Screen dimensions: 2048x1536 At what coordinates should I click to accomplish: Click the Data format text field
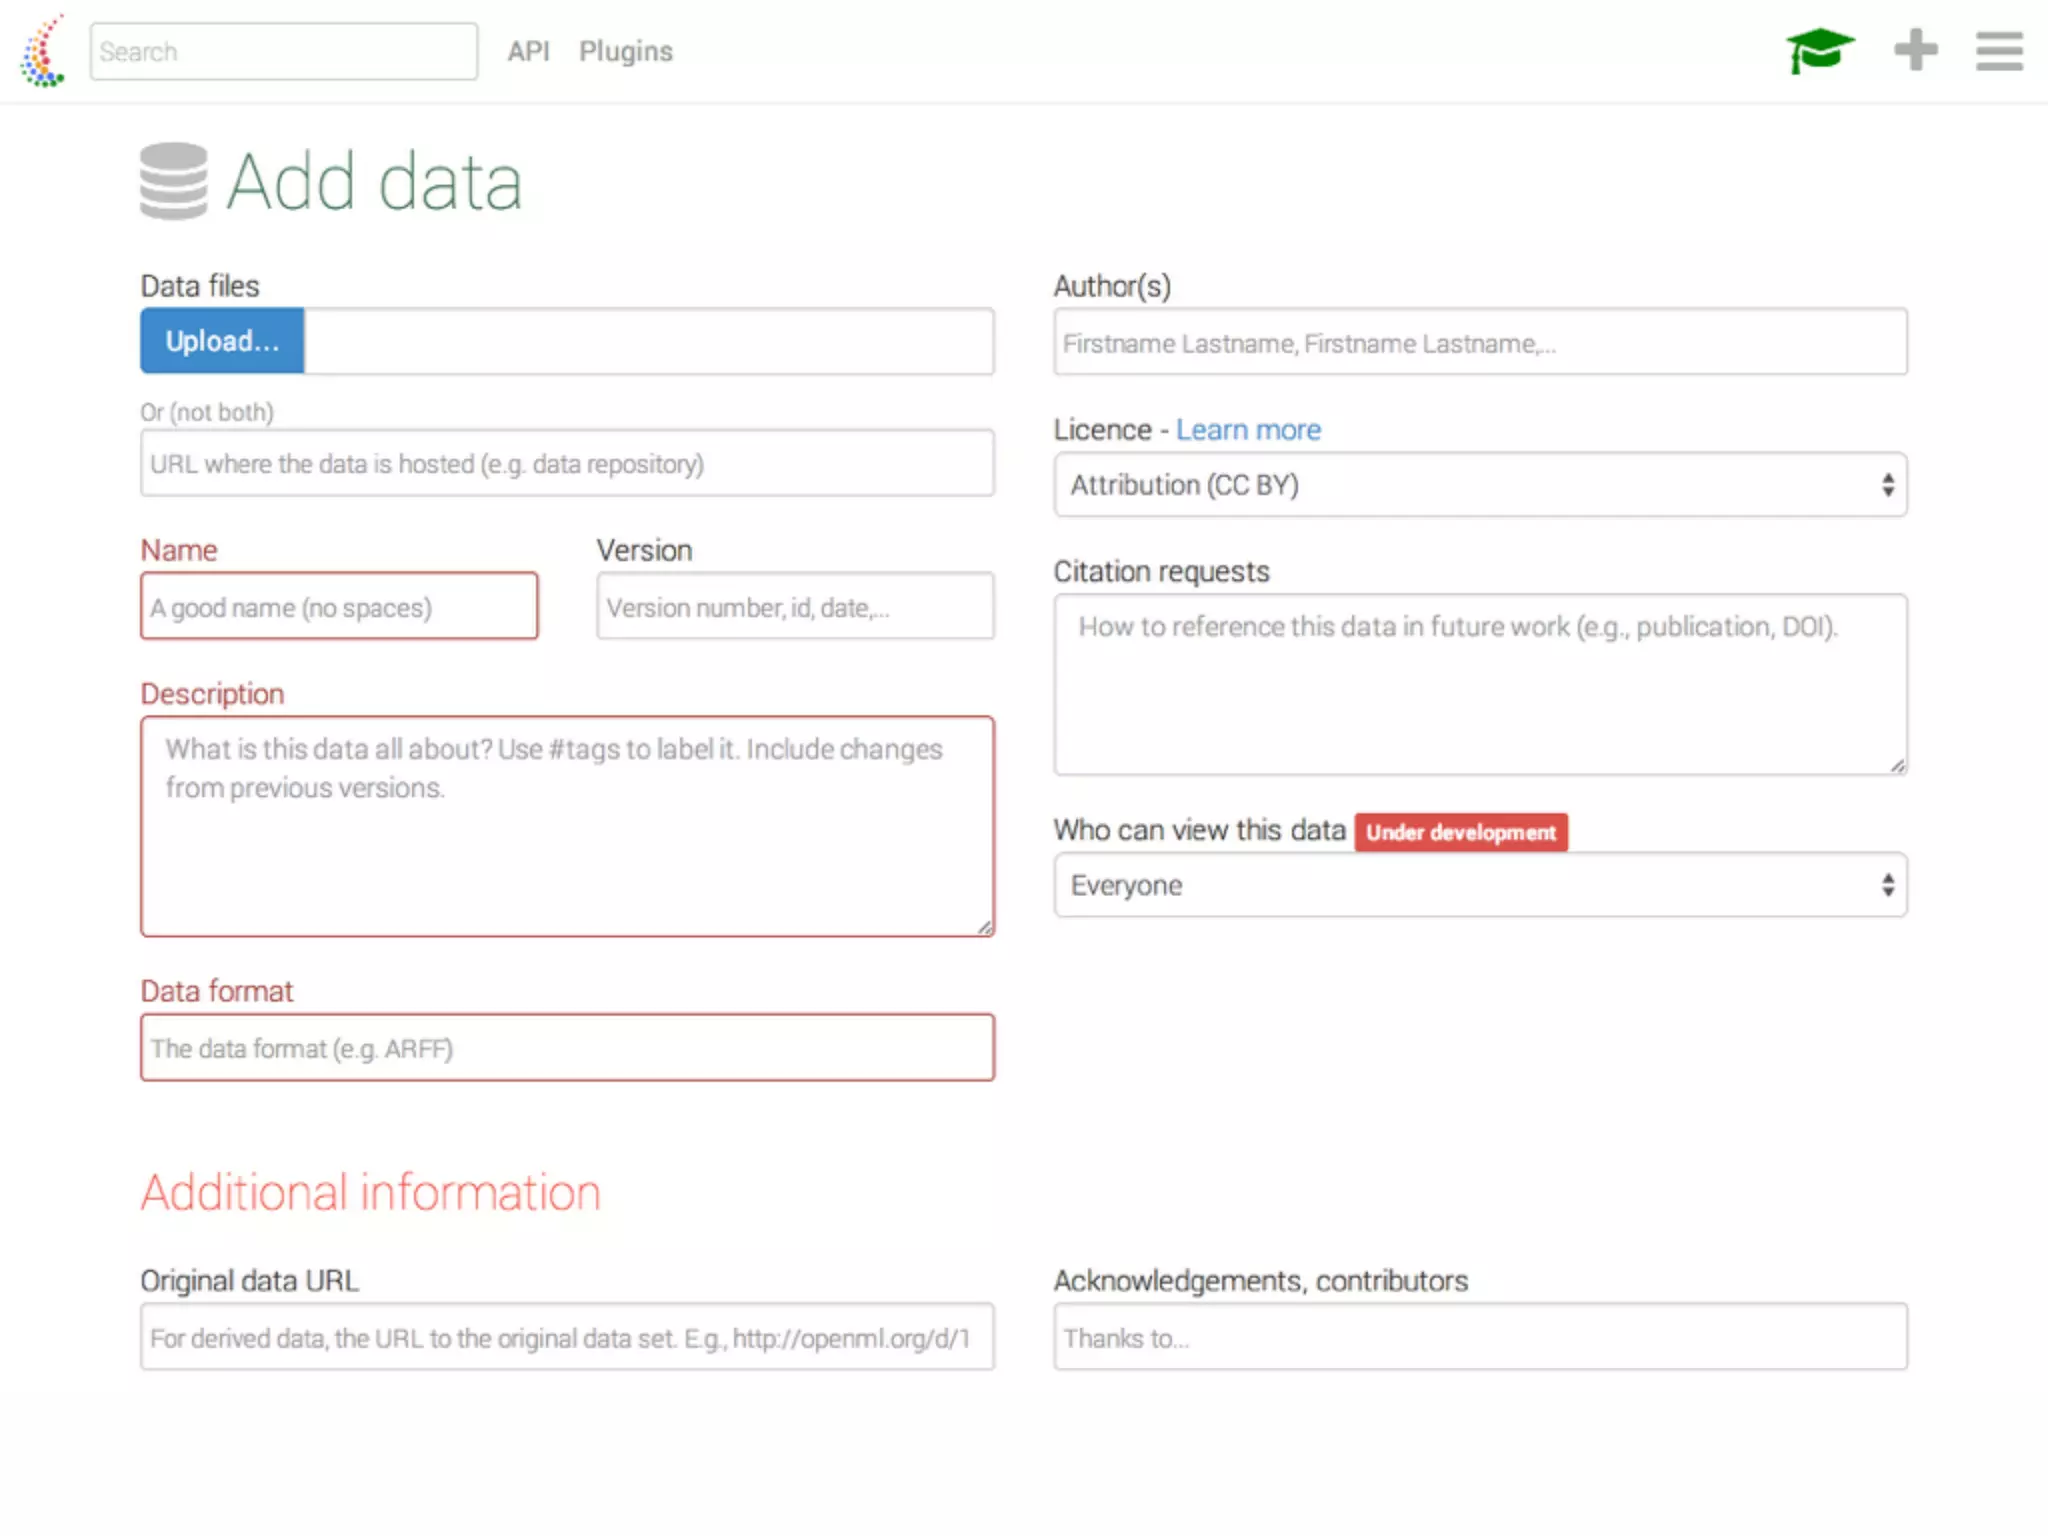pos(566,1048)
